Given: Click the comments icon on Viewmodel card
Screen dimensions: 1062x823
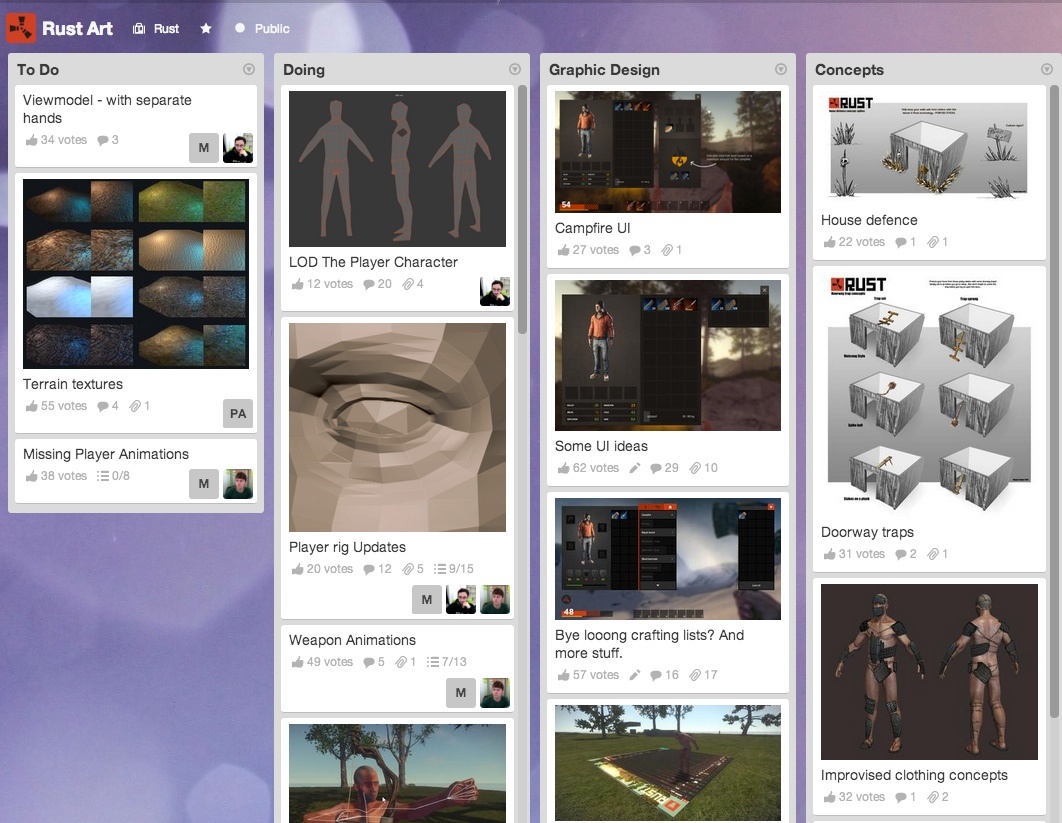Looking at the screenshot, I should [x=103, y=140].
